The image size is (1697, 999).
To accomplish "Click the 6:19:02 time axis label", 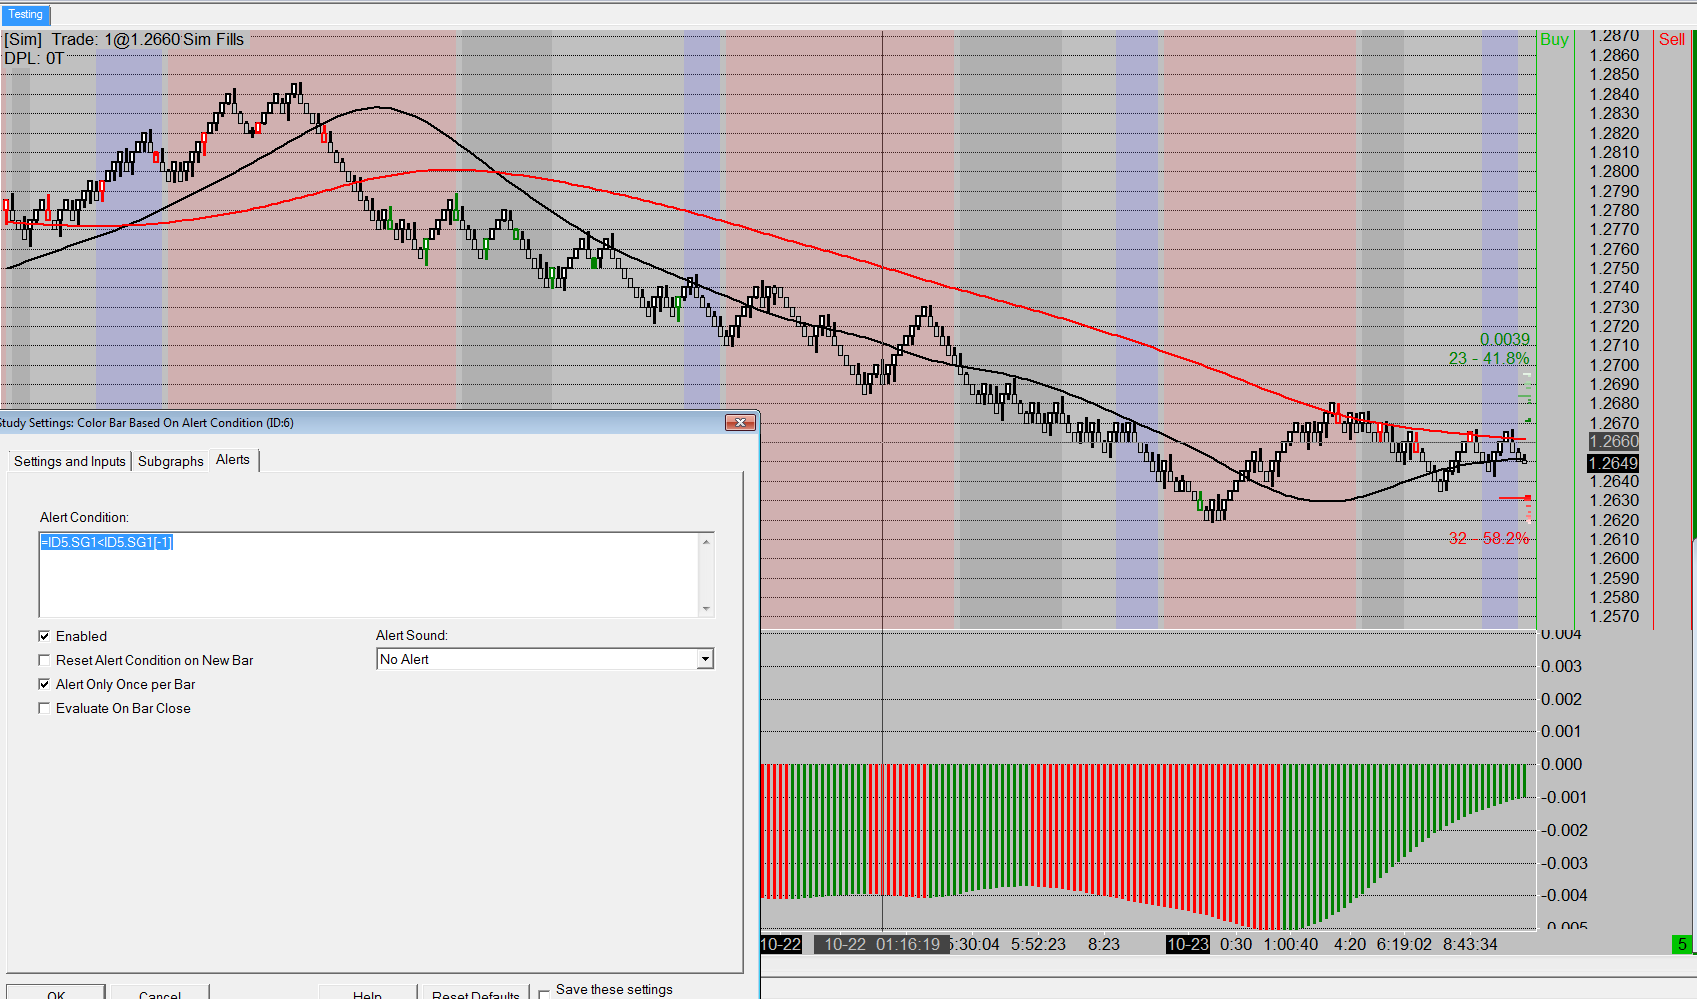I will click(1404, 944).
